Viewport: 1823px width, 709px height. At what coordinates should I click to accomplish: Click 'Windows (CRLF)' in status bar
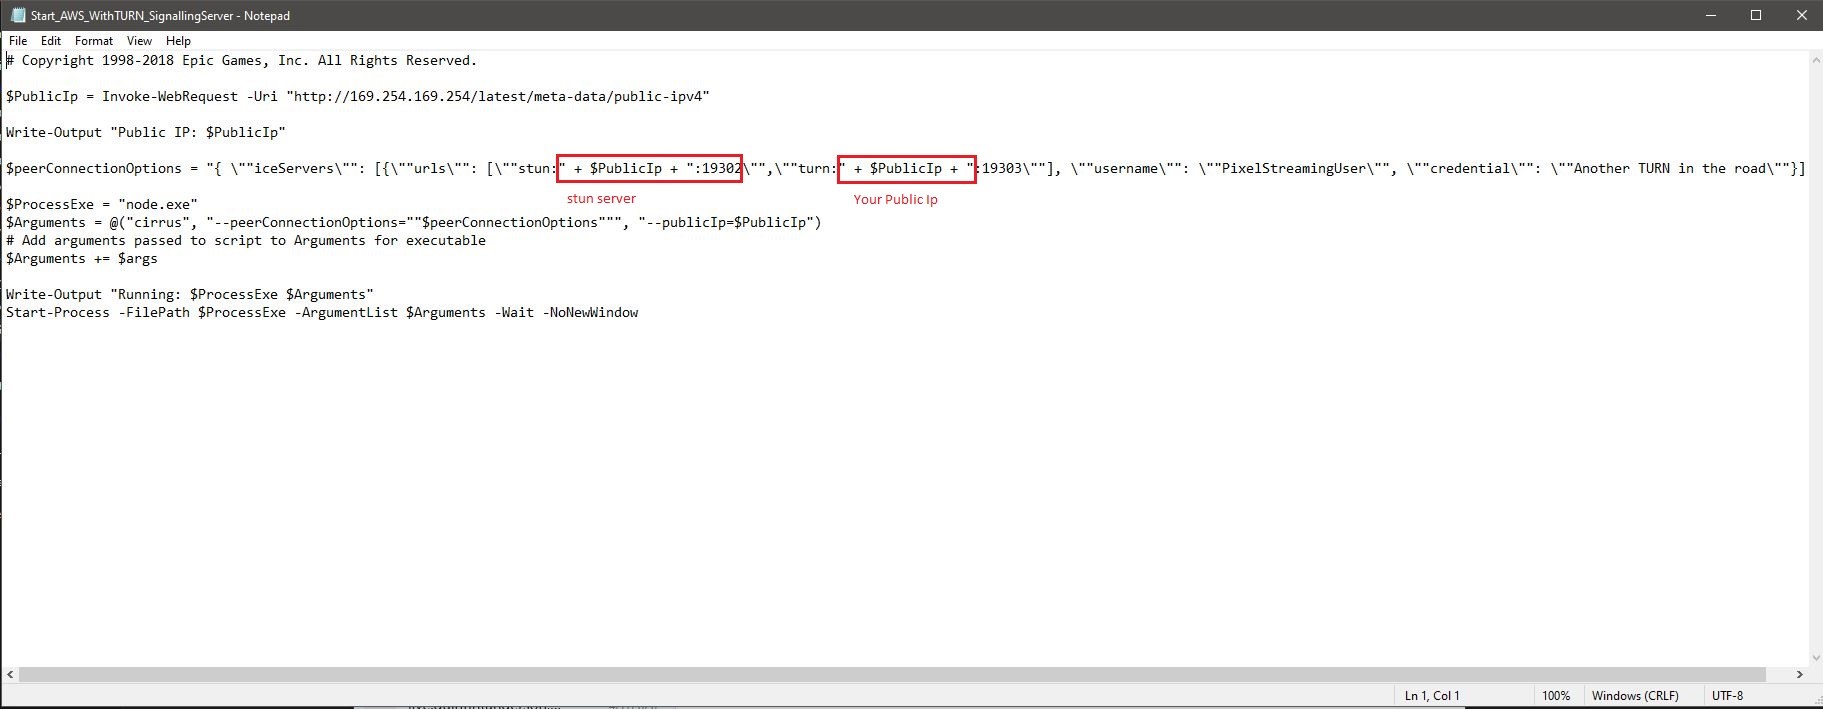(x=1635, y=696)
